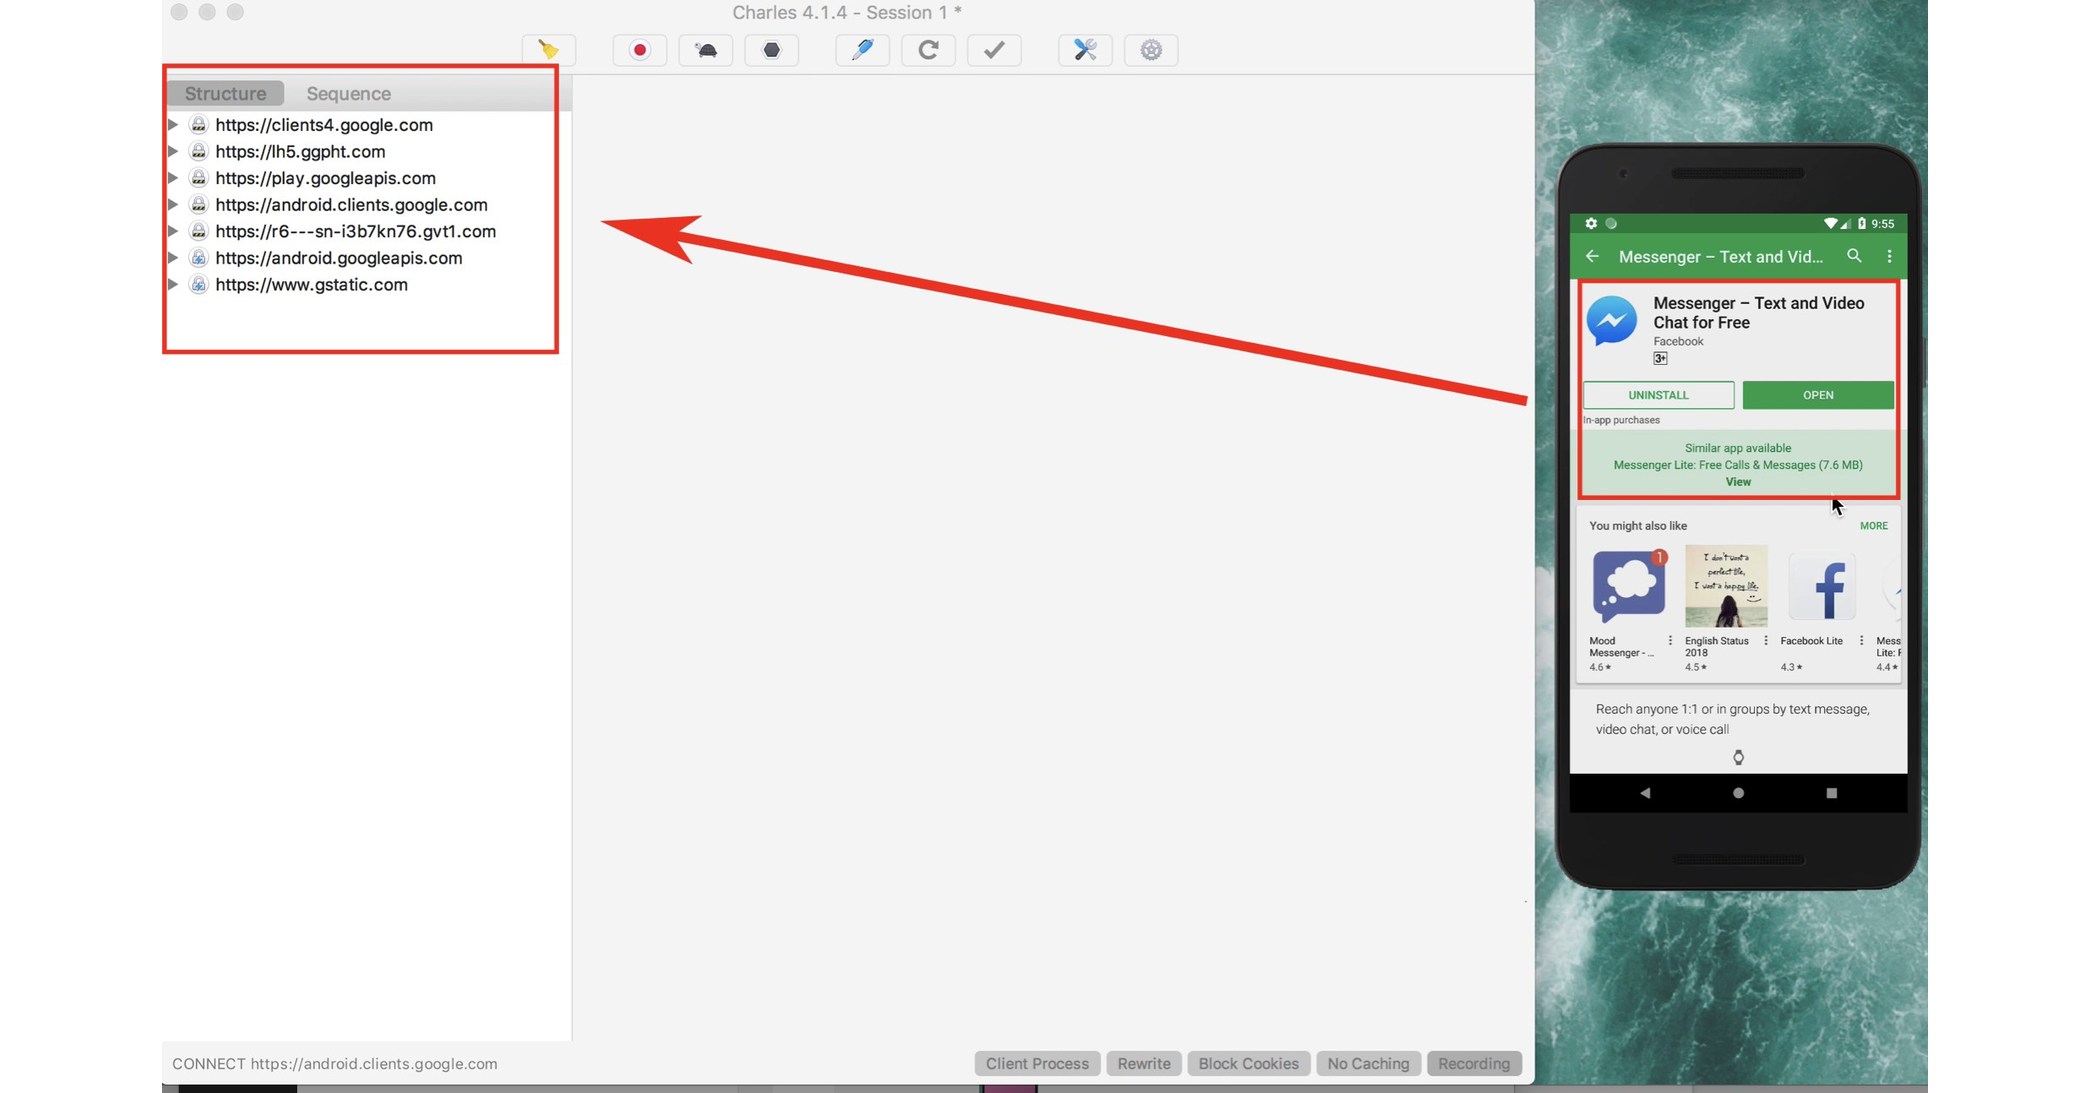Enable throttling with the turtle icon
The width and height of the screenshot is (2090, 1093).
tap(706, 50)
